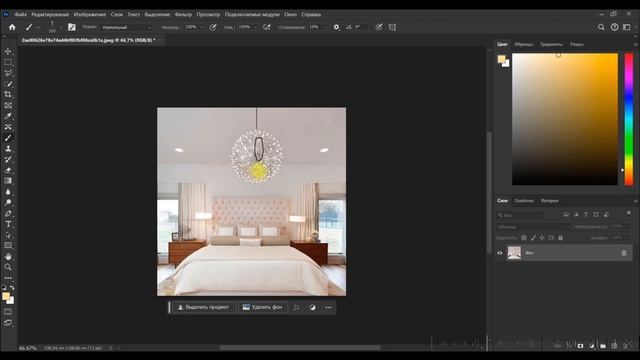640x360 pixels.
Task: Select the Hand tool
Action: tap(8, 256)
